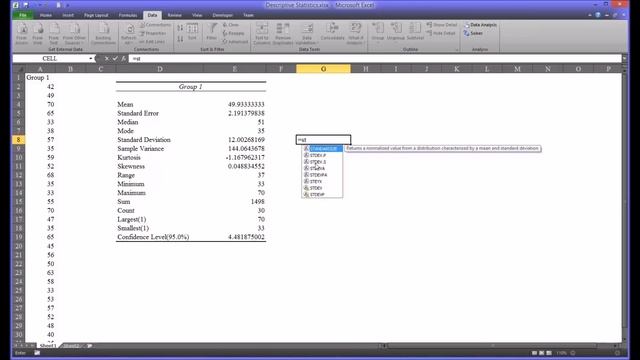Switch to the Team tab
Screen dimensions: 640x360
(x=248, y=15)
